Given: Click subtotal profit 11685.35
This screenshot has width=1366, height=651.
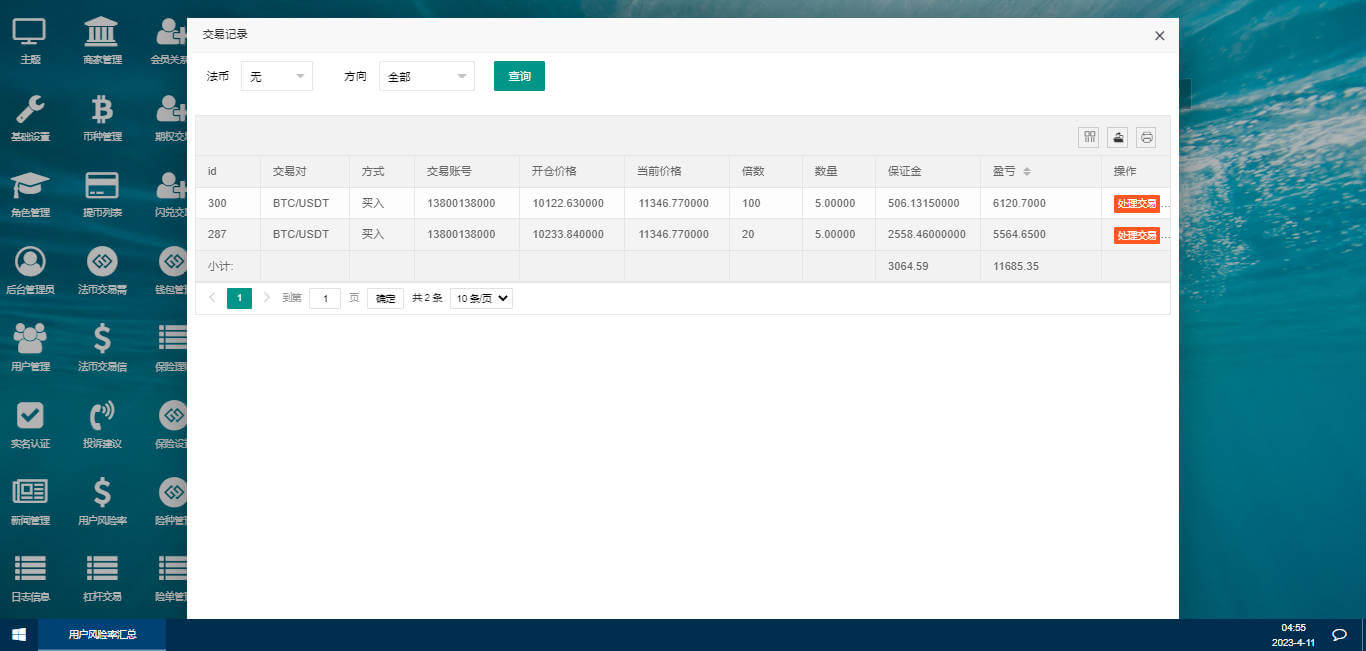Looking at the screenshot, I should click(x=1016, y=266).
